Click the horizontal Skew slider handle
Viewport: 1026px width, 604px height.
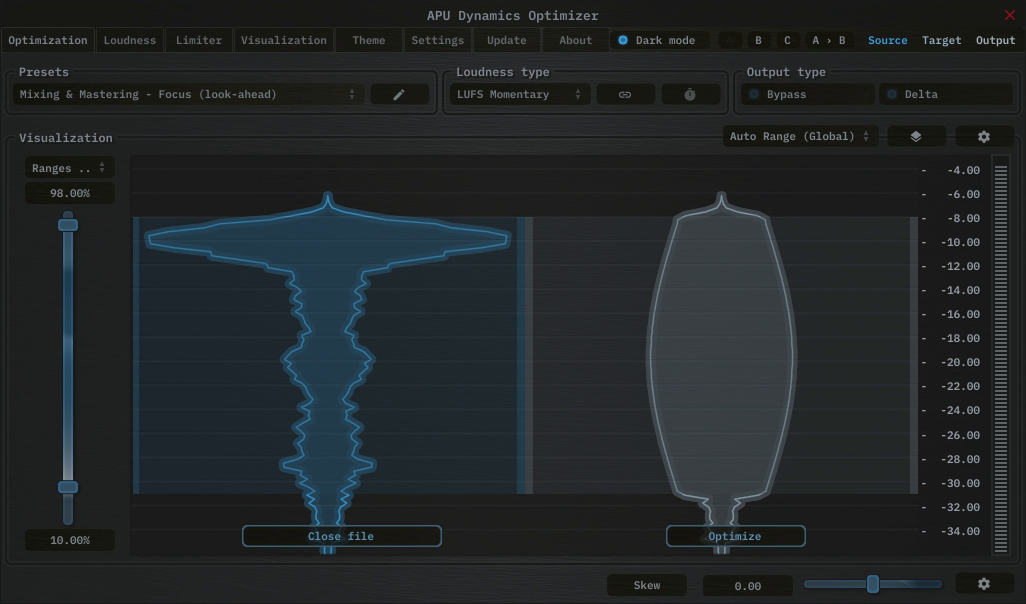(x=873, y=584)
